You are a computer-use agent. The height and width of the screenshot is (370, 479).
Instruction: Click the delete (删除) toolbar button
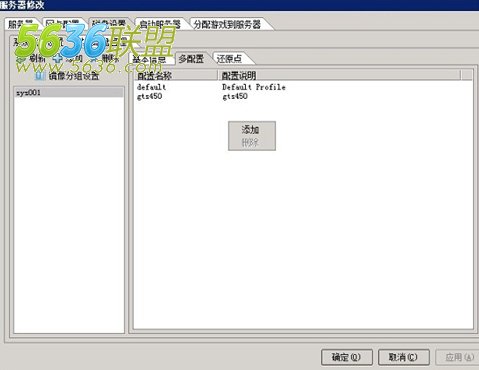pos(106,59)
